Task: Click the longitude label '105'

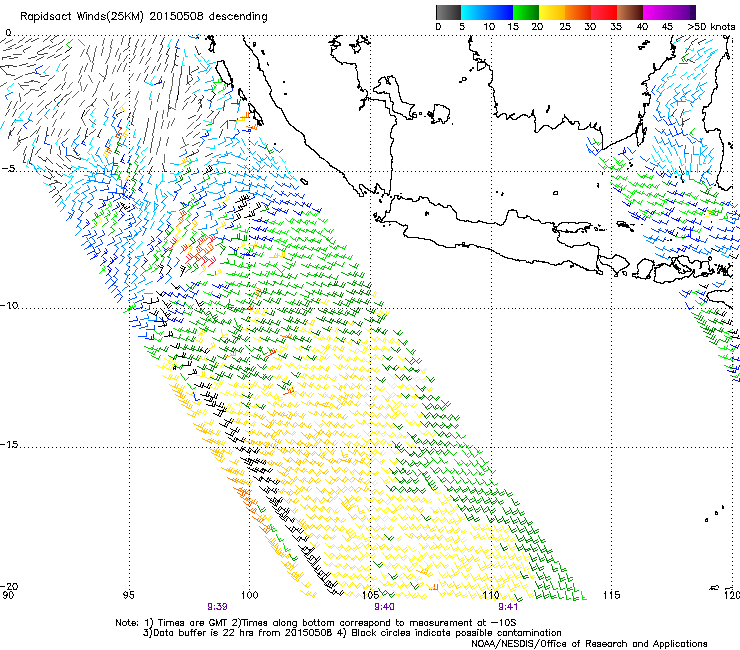Action: click(370, 595)
